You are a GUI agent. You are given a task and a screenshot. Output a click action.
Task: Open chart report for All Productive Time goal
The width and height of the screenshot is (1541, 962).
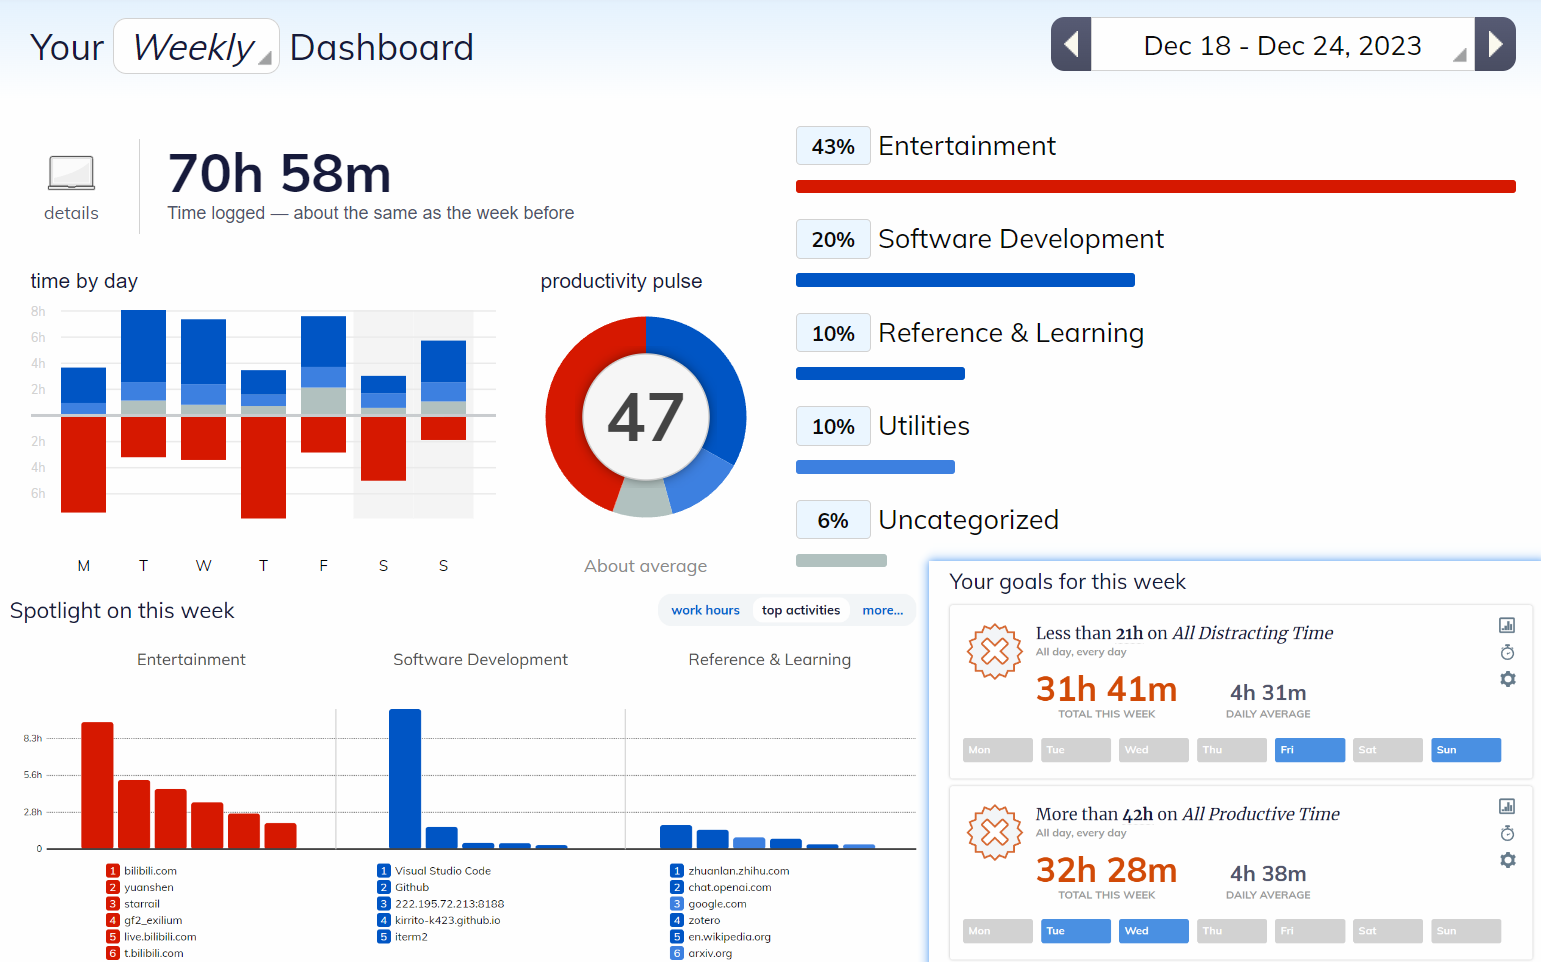pos(1507,807)
